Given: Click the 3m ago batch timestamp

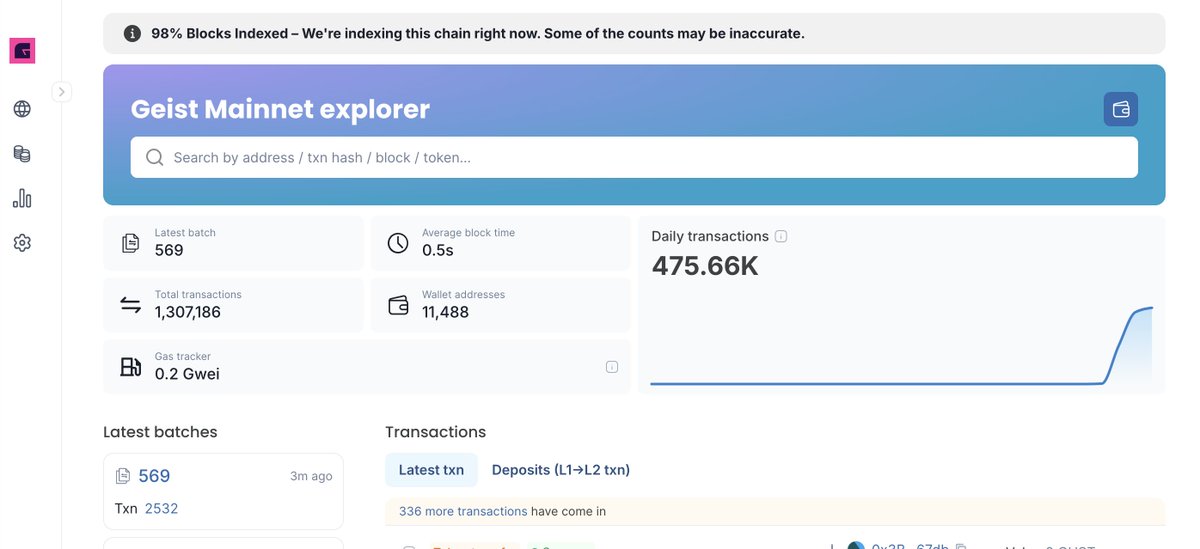Looking at the screenshot, I should pyautogui.click(x=311, y=476).
